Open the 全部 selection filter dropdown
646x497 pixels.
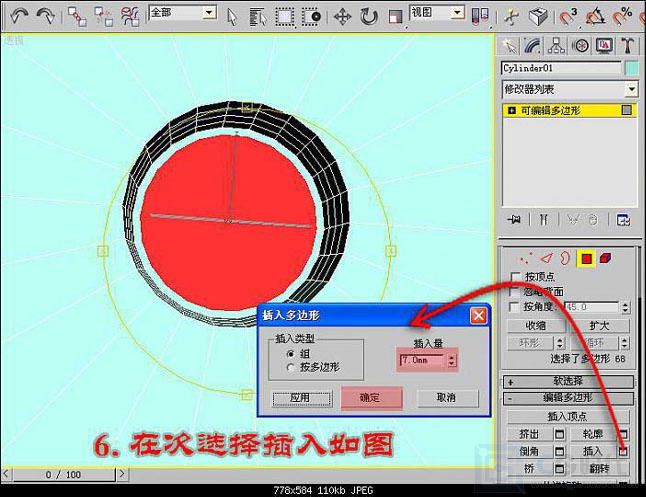(x=181, y=13)
